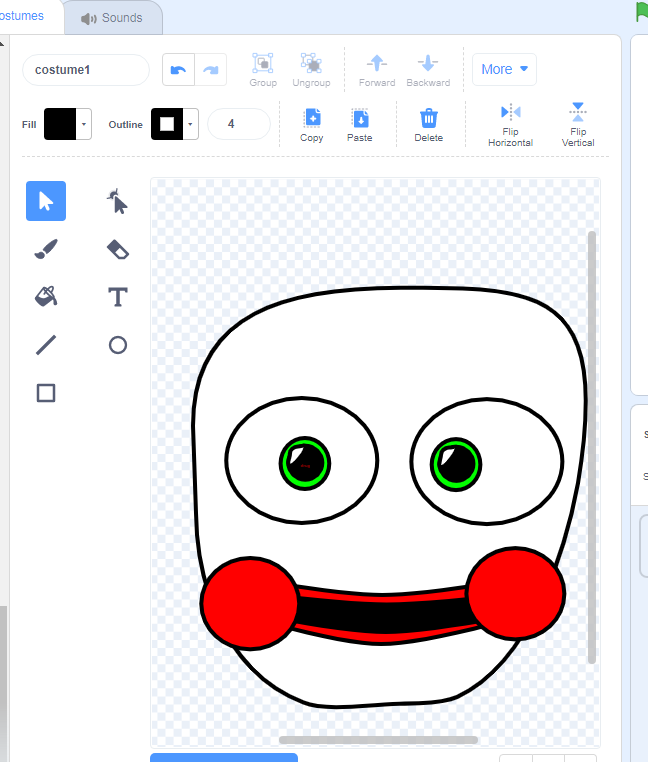Click the green flag
Screen dimensions: 648x762
642,12
